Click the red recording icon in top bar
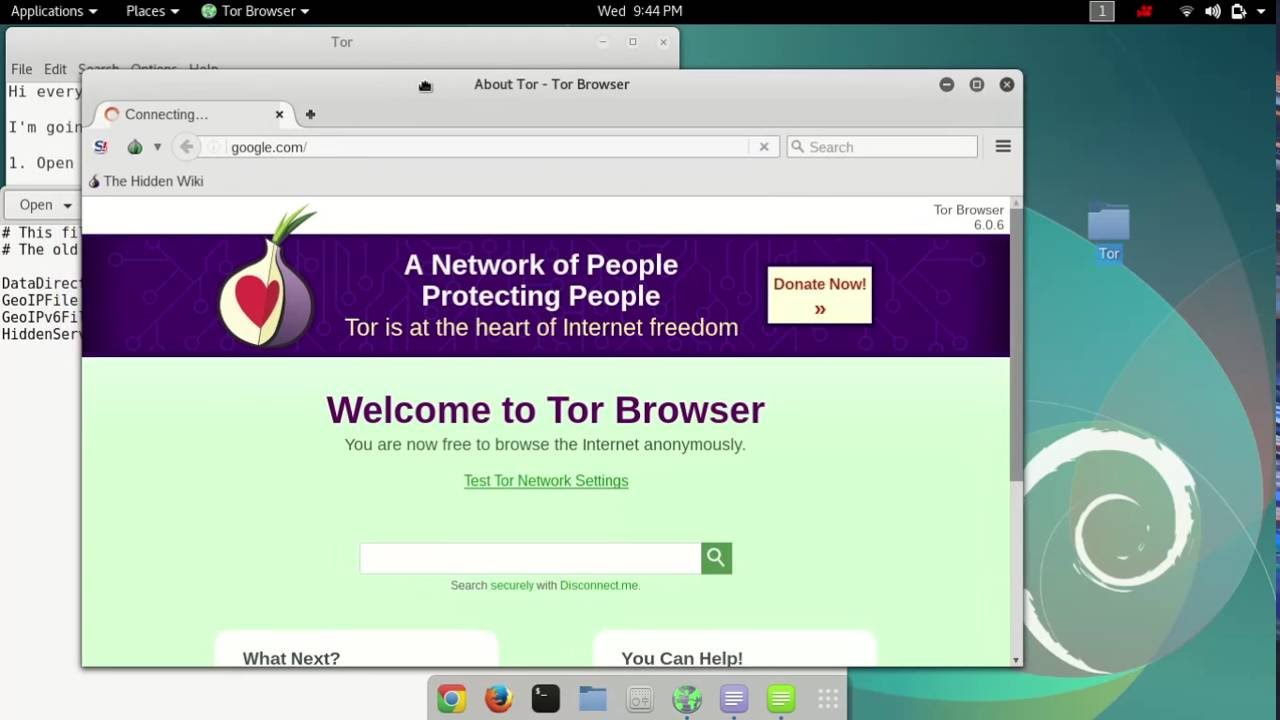This screenshot has width=1280, height=720. pyautogui.click(x=1145, y=11)
